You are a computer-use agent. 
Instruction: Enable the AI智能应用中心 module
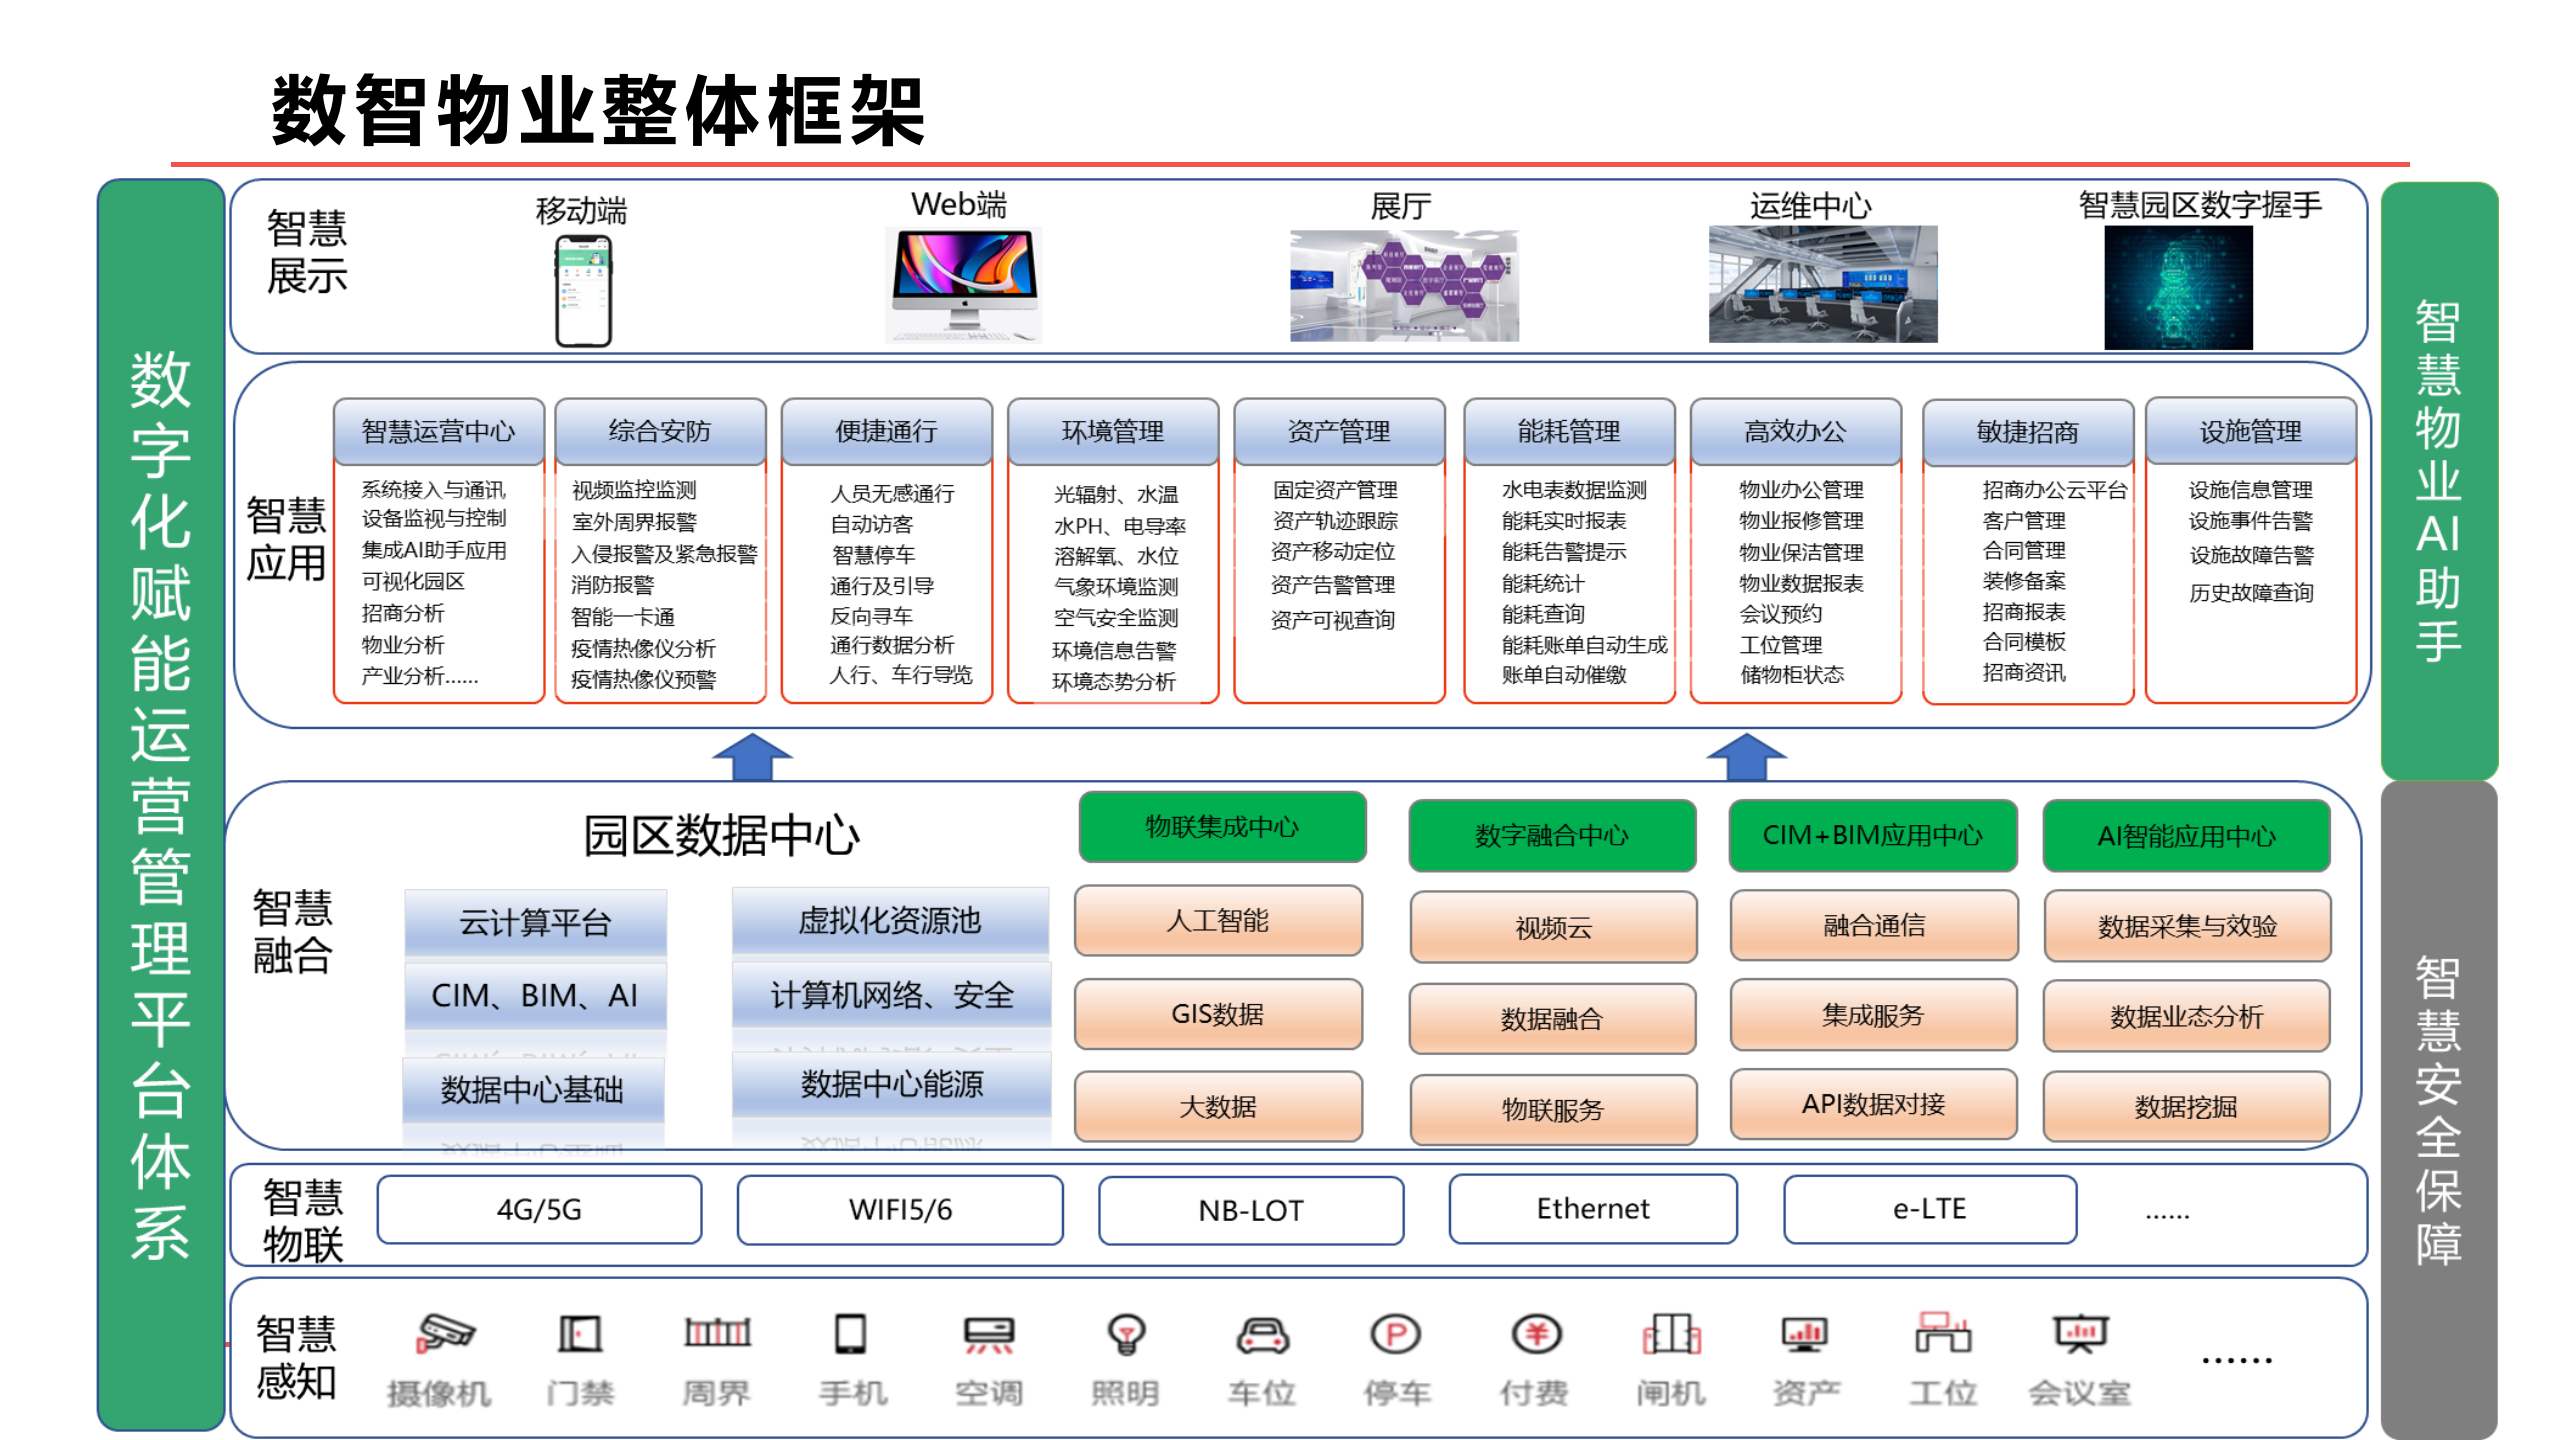tap(2186, 838)
